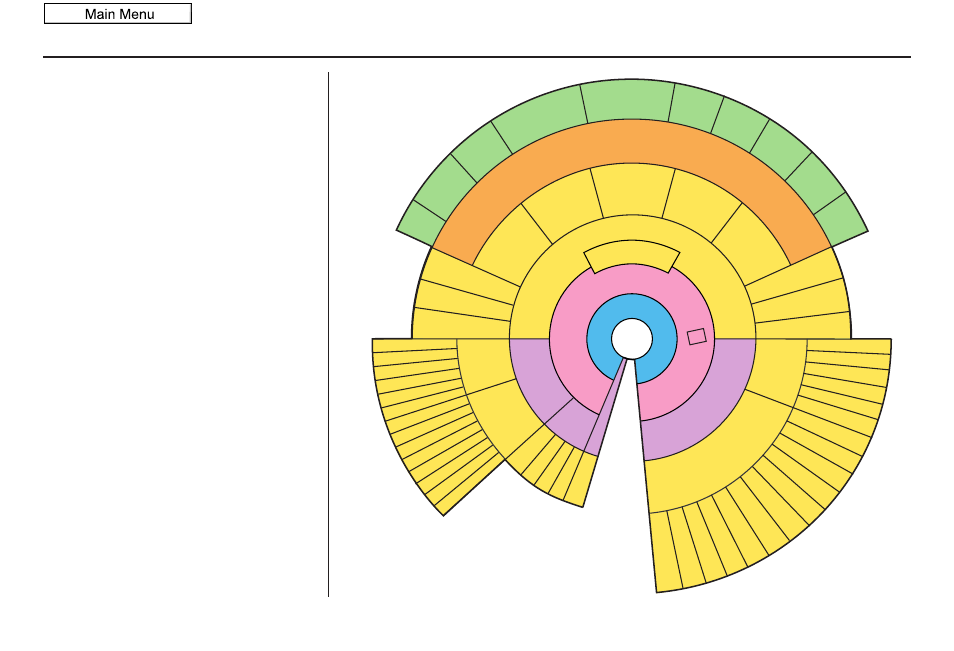The width and height of the screenshot is (954, 651).
Task: Select the wide orange arc band
Action: (632, 142)
